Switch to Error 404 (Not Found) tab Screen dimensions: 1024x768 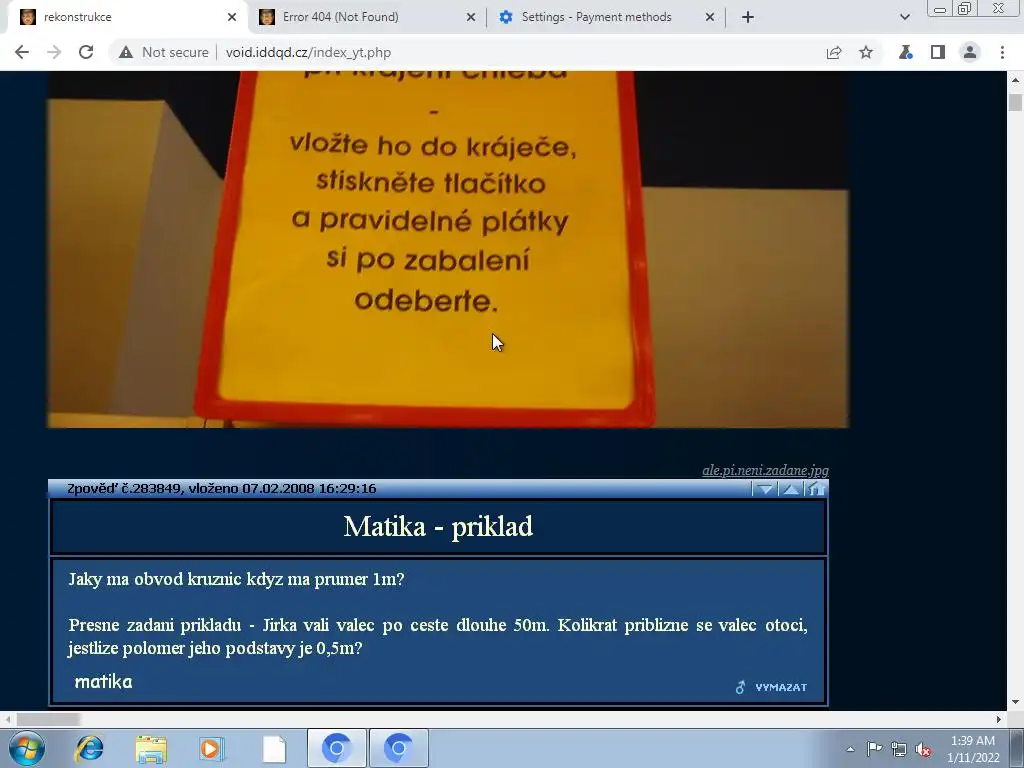point(366,17)
